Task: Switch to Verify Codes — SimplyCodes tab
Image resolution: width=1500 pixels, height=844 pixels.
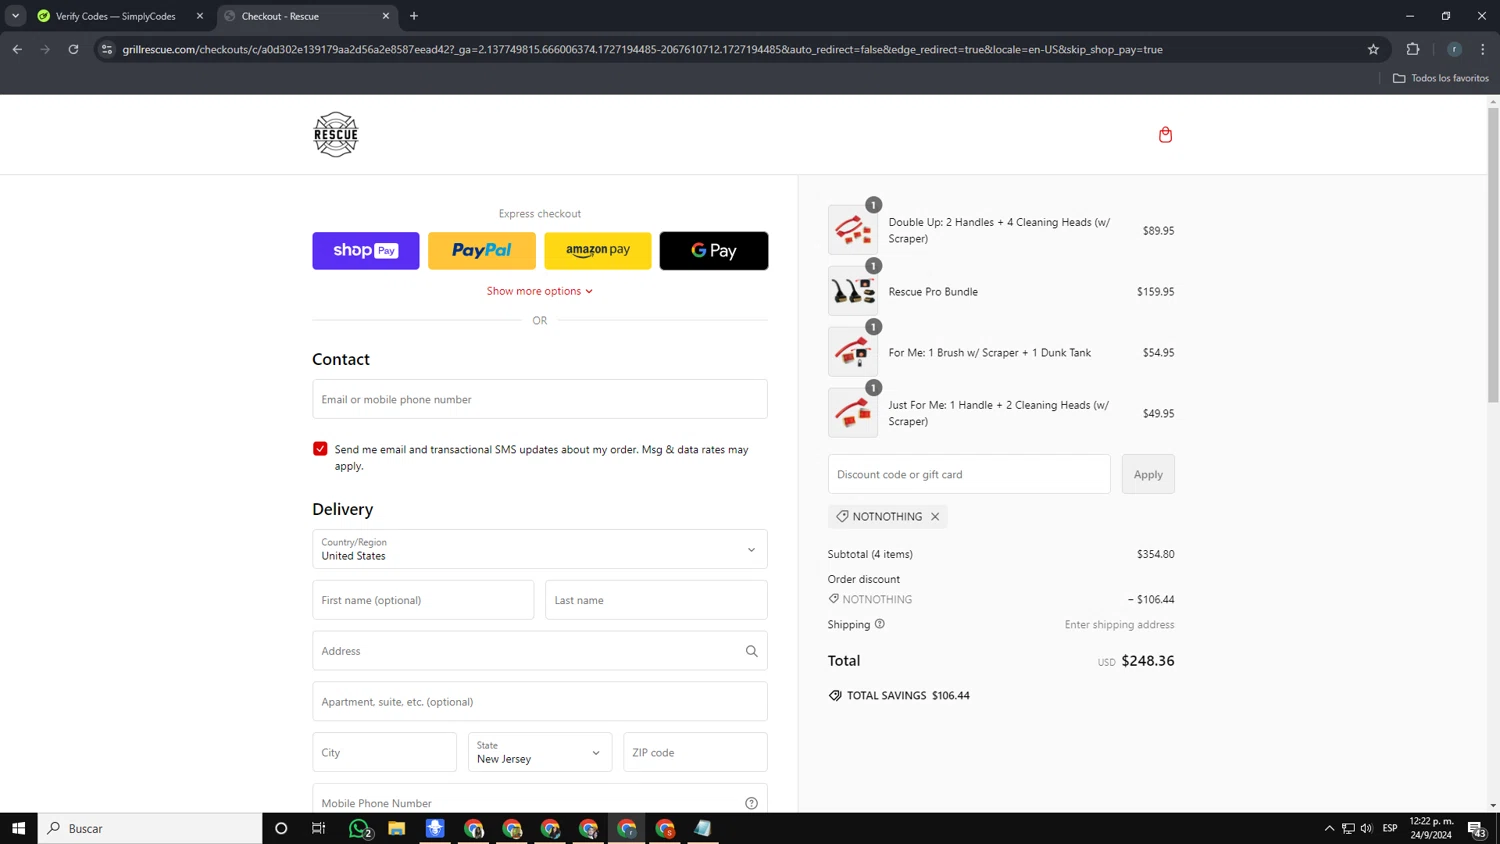Action: 116,16
